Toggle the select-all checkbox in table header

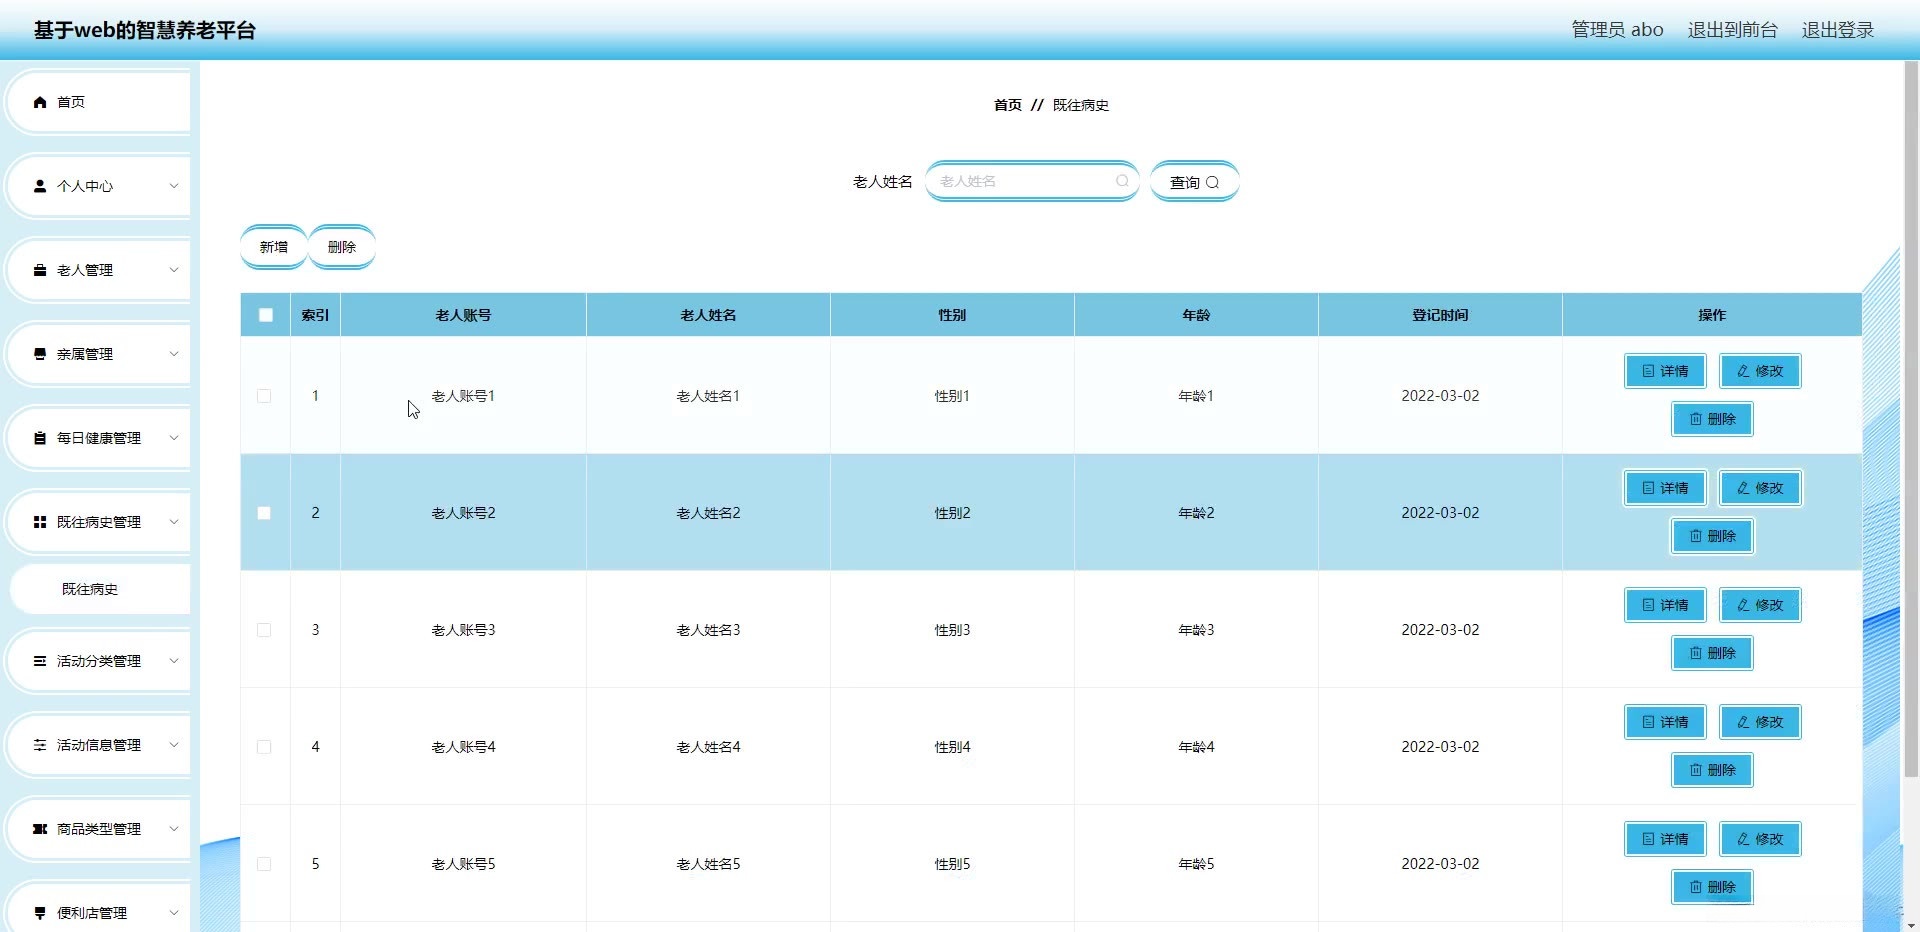tap(265, 315)
